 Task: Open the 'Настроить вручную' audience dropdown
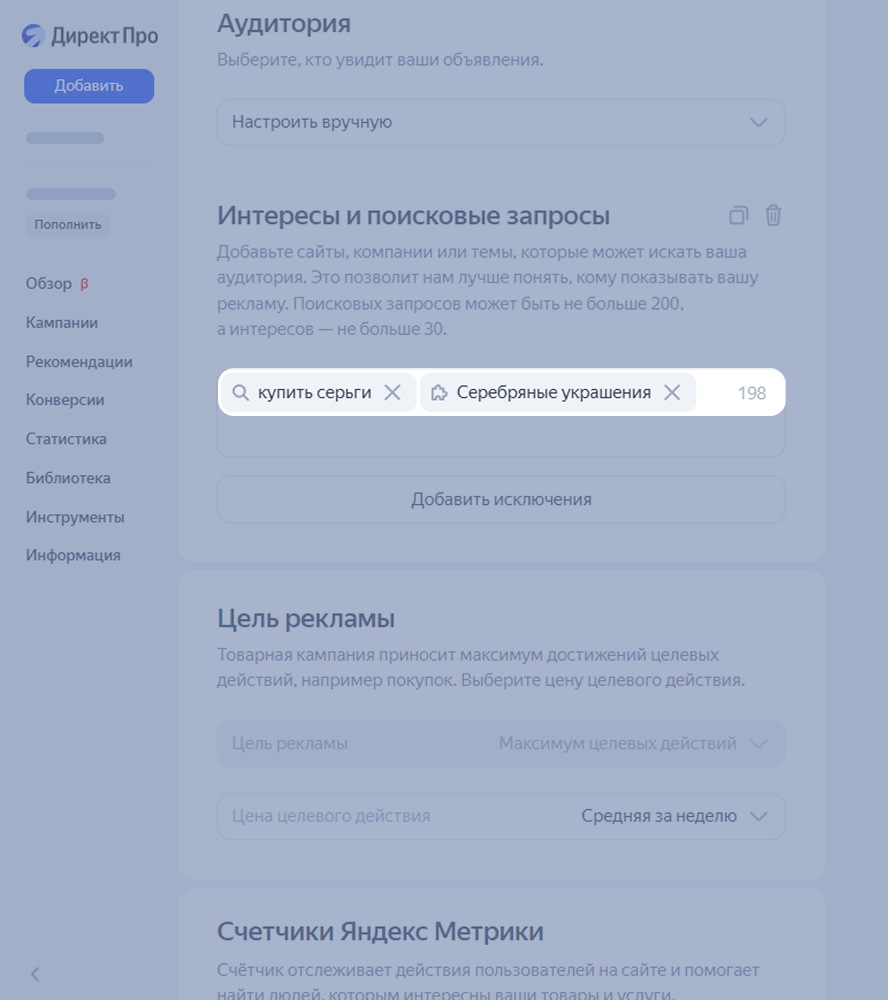(x=501, y=122)
